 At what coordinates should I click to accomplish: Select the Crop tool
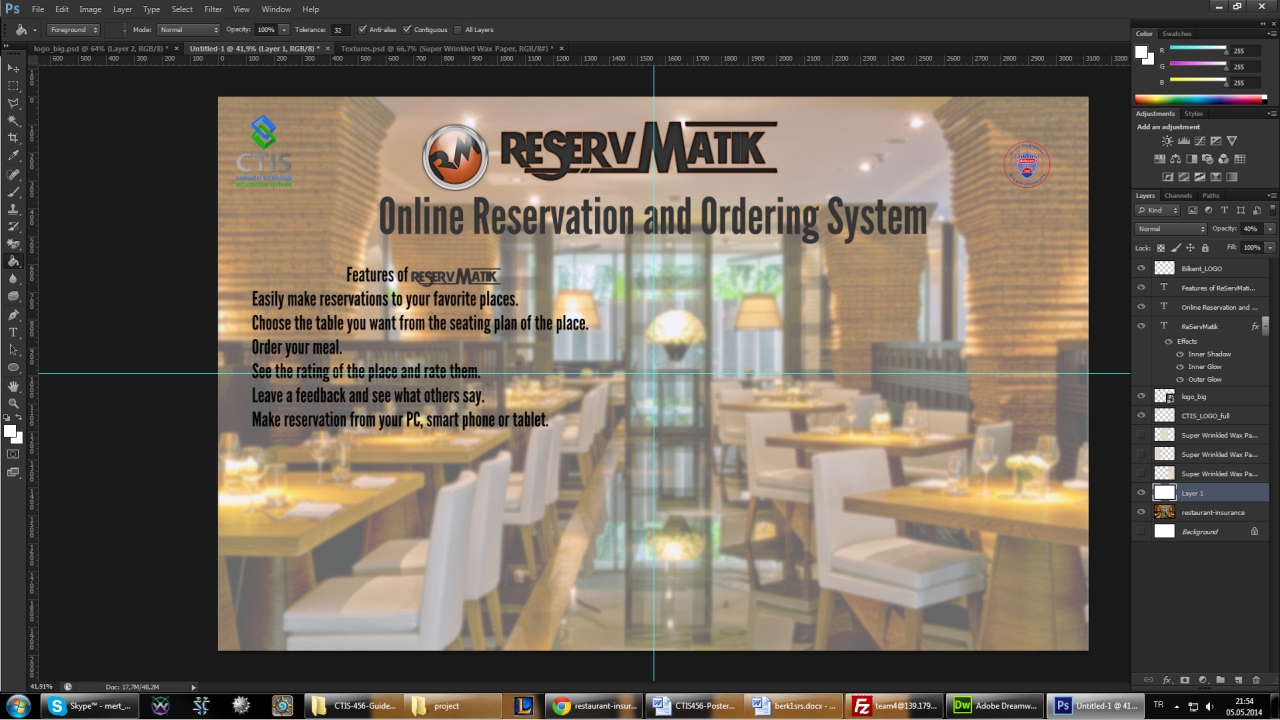[x=13, y=138]
